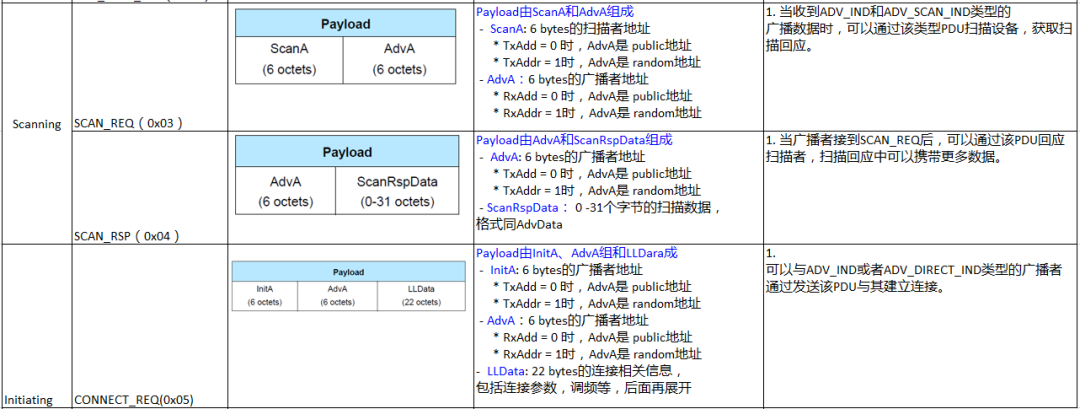
Task: Click the line "InitA: 6 bytes的广播者地址"
Action: 567,270
